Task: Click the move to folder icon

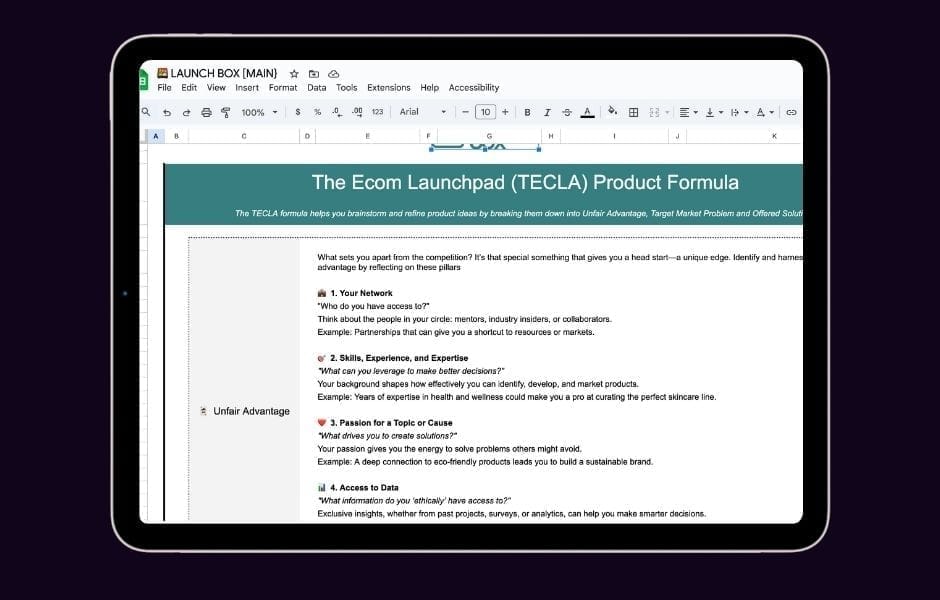Action: [314, 74]
